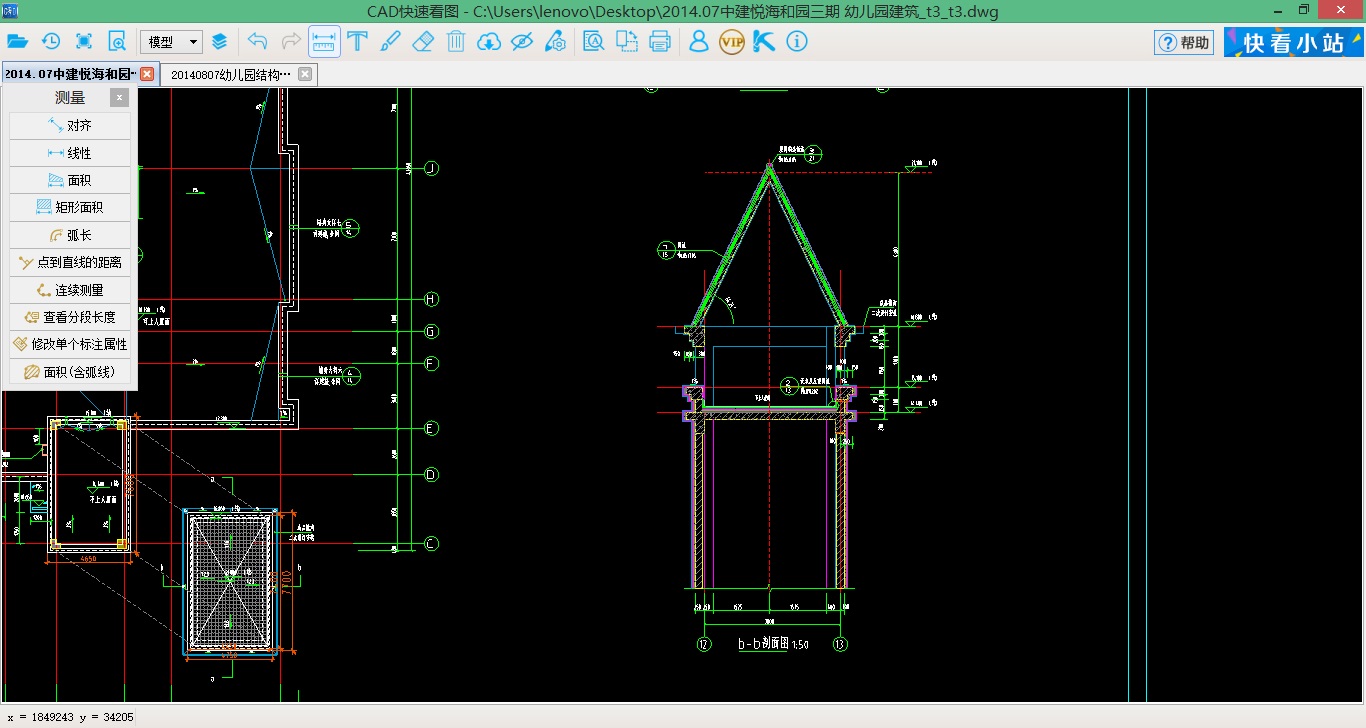Select 连续测量 option
The image size is (1366, 728).
point(69,290)
